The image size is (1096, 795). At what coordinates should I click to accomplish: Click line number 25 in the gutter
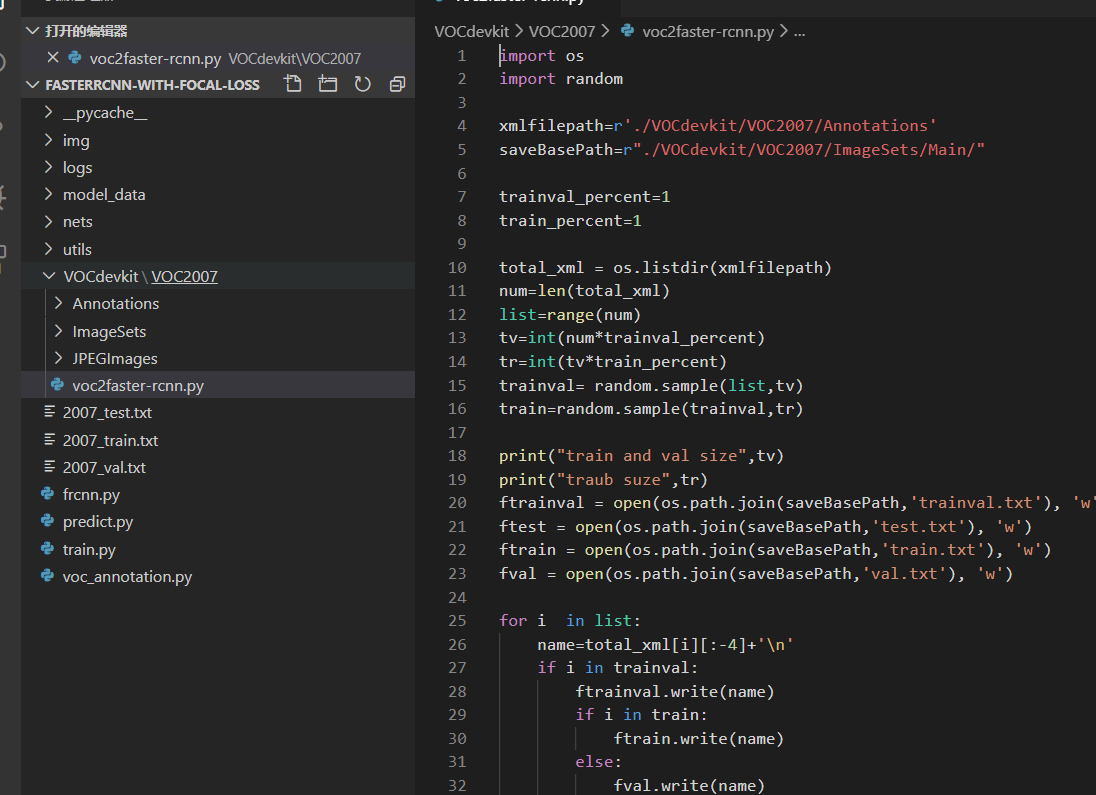457,620
